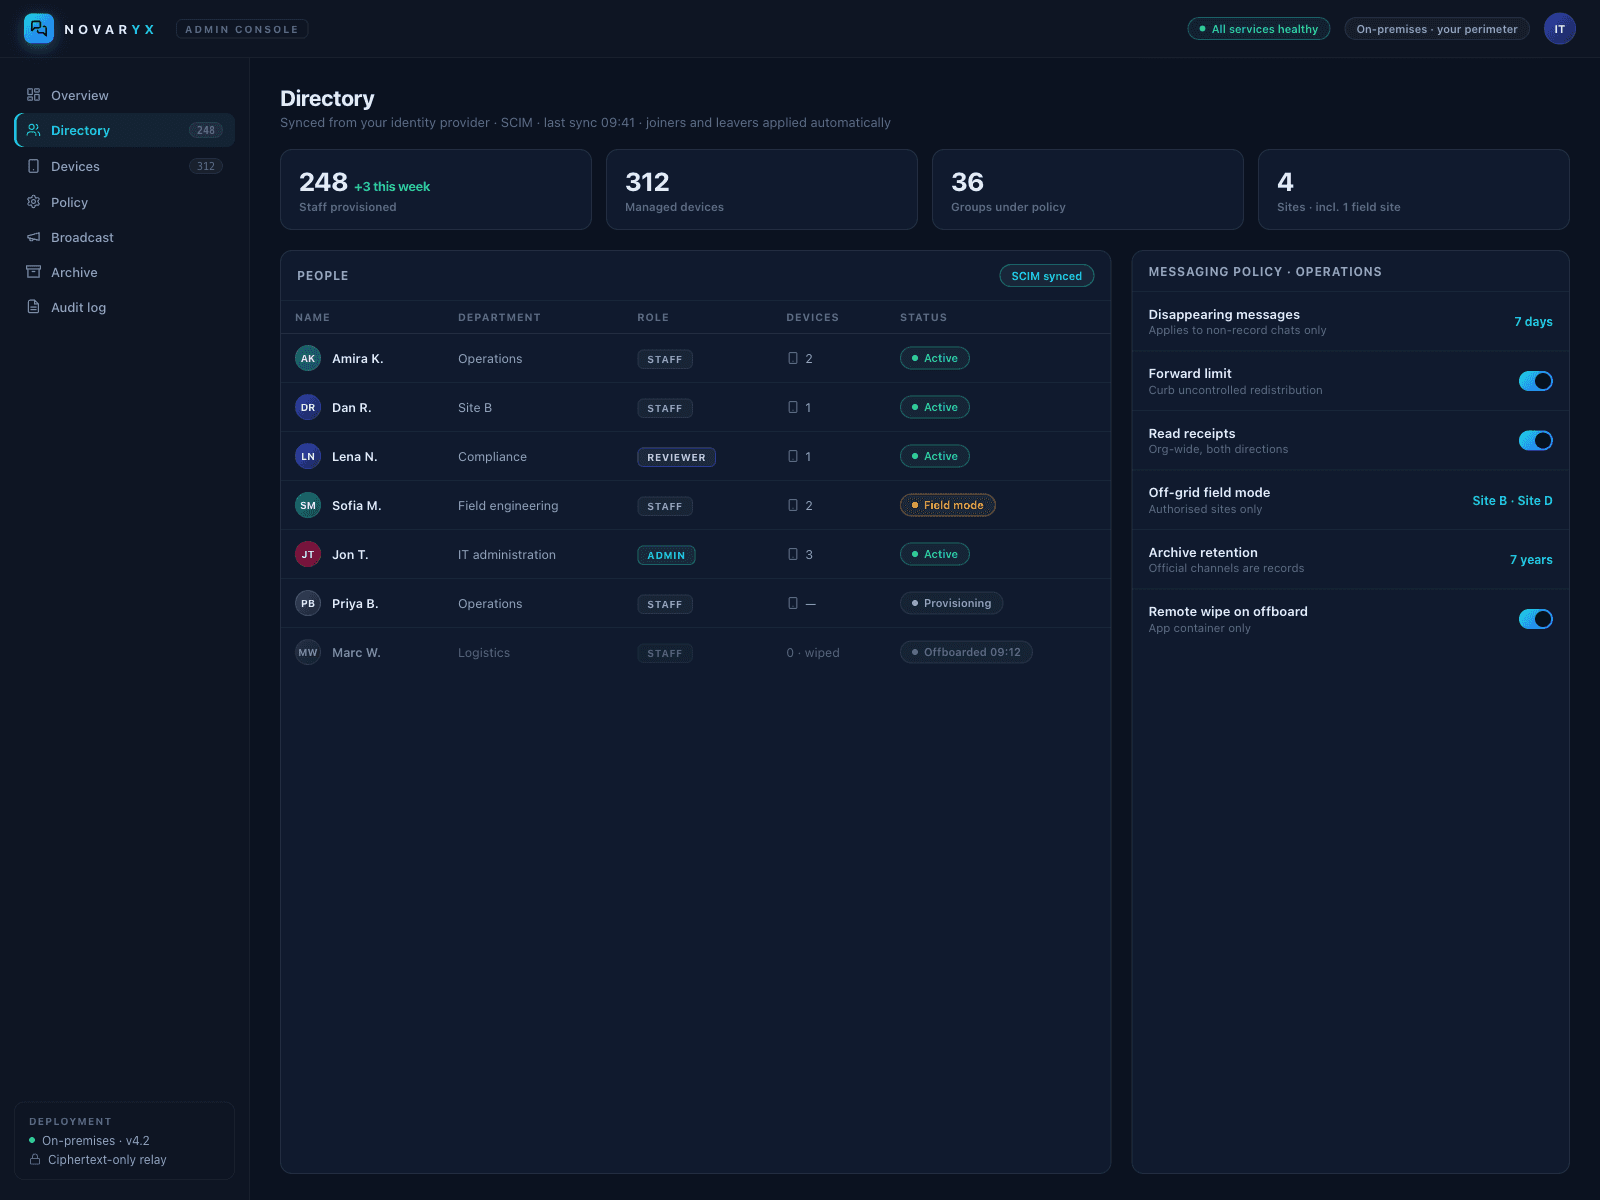
Task: Click the Directory people icon in sidebar
Action: click(33, 130)
